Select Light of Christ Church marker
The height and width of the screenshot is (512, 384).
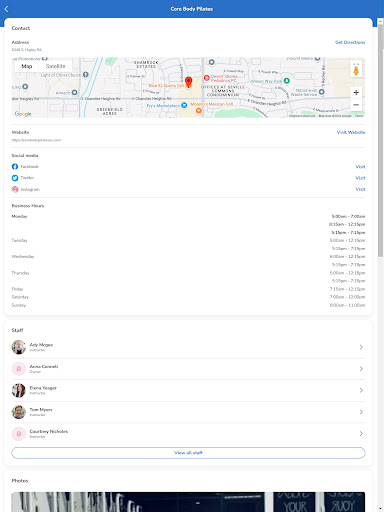[86, 75]
